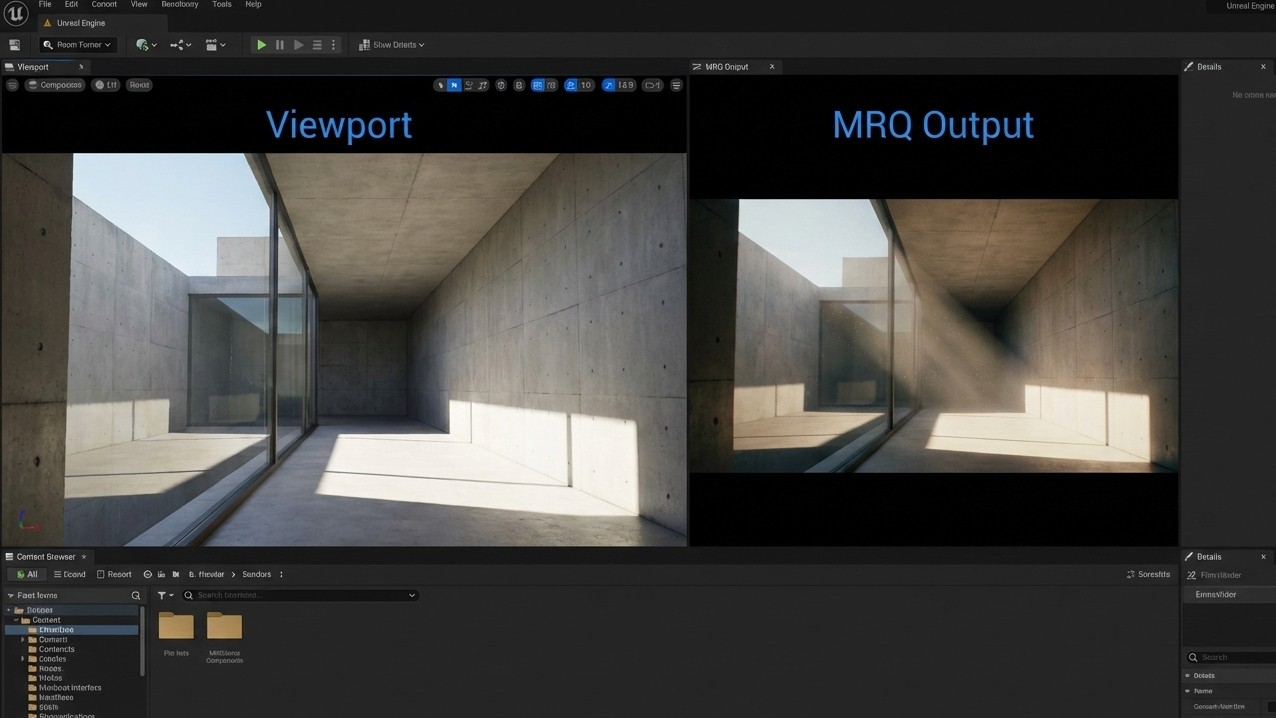Click the play options three-dot icon
Image resolution: width=1276 pixels, height=718 pixels.
pos(334,45)
